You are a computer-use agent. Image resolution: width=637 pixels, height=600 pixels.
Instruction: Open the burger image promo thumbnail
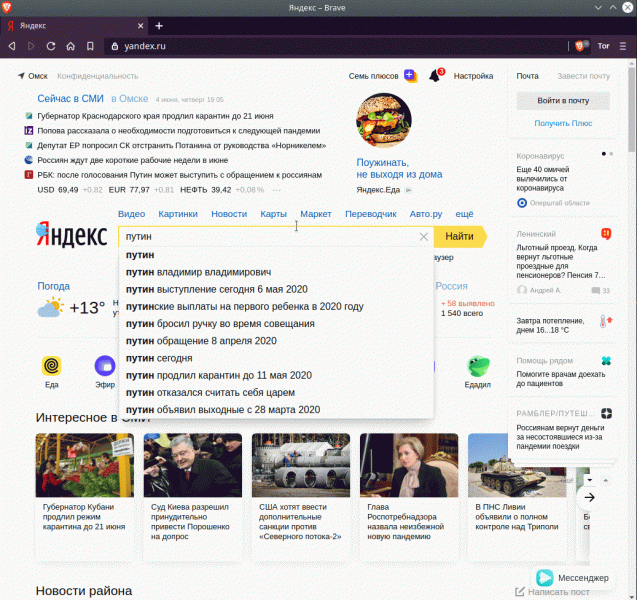coord(384,121)
